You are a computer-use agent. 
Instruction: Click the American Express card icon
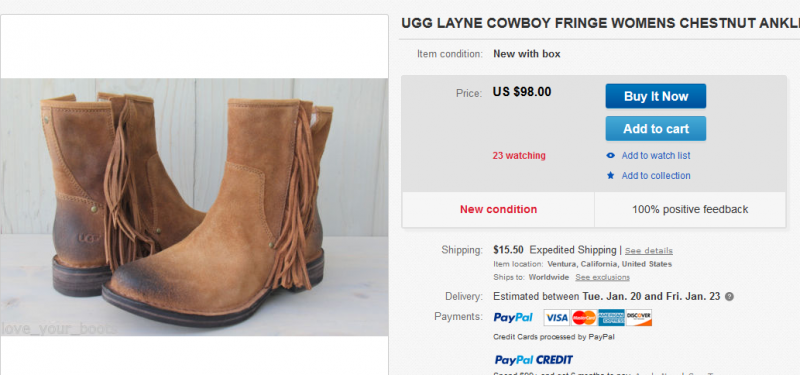coord(612,317)
